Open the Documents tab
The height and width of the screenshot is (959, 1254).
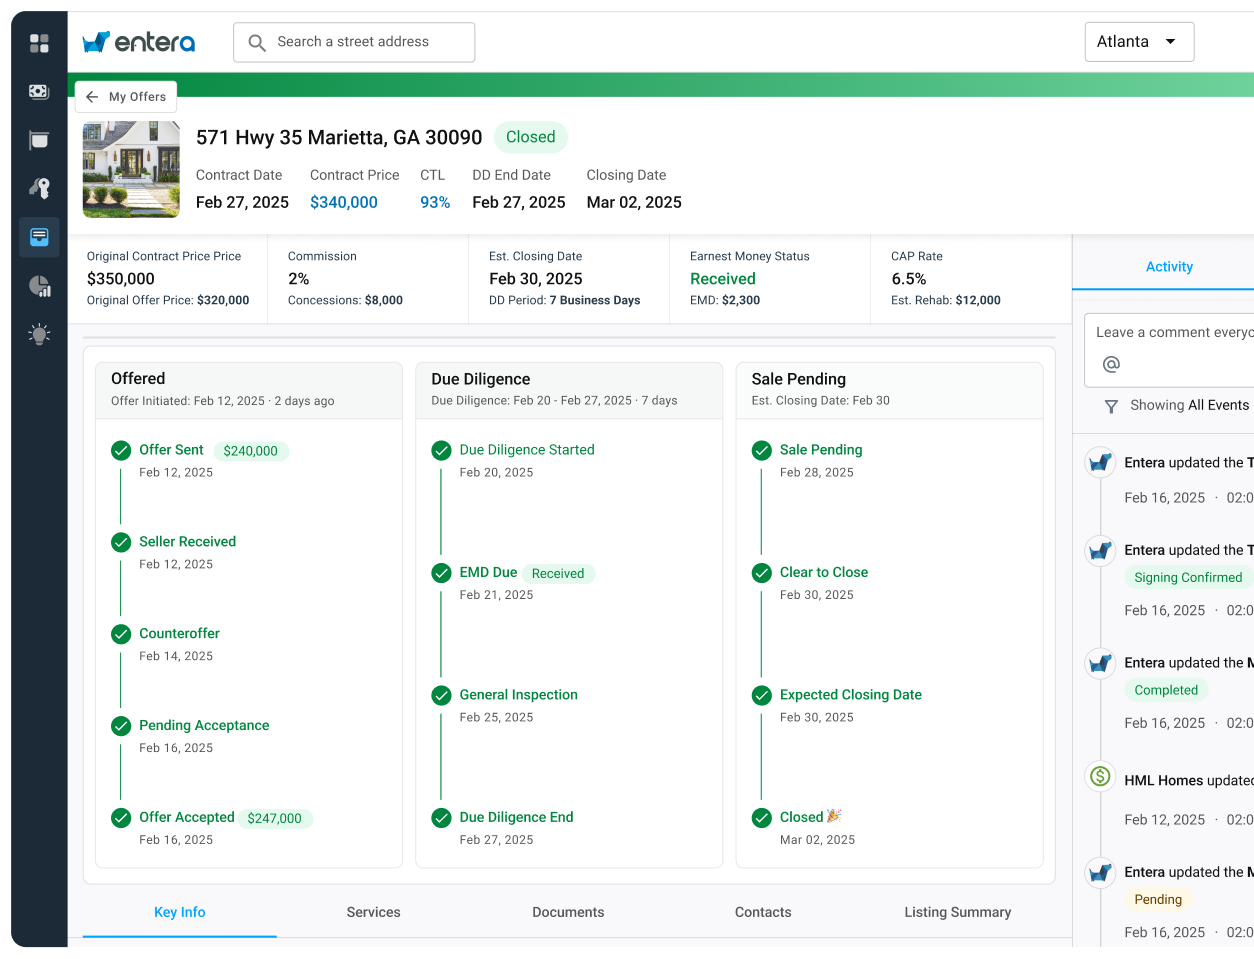tap(568, 912)
